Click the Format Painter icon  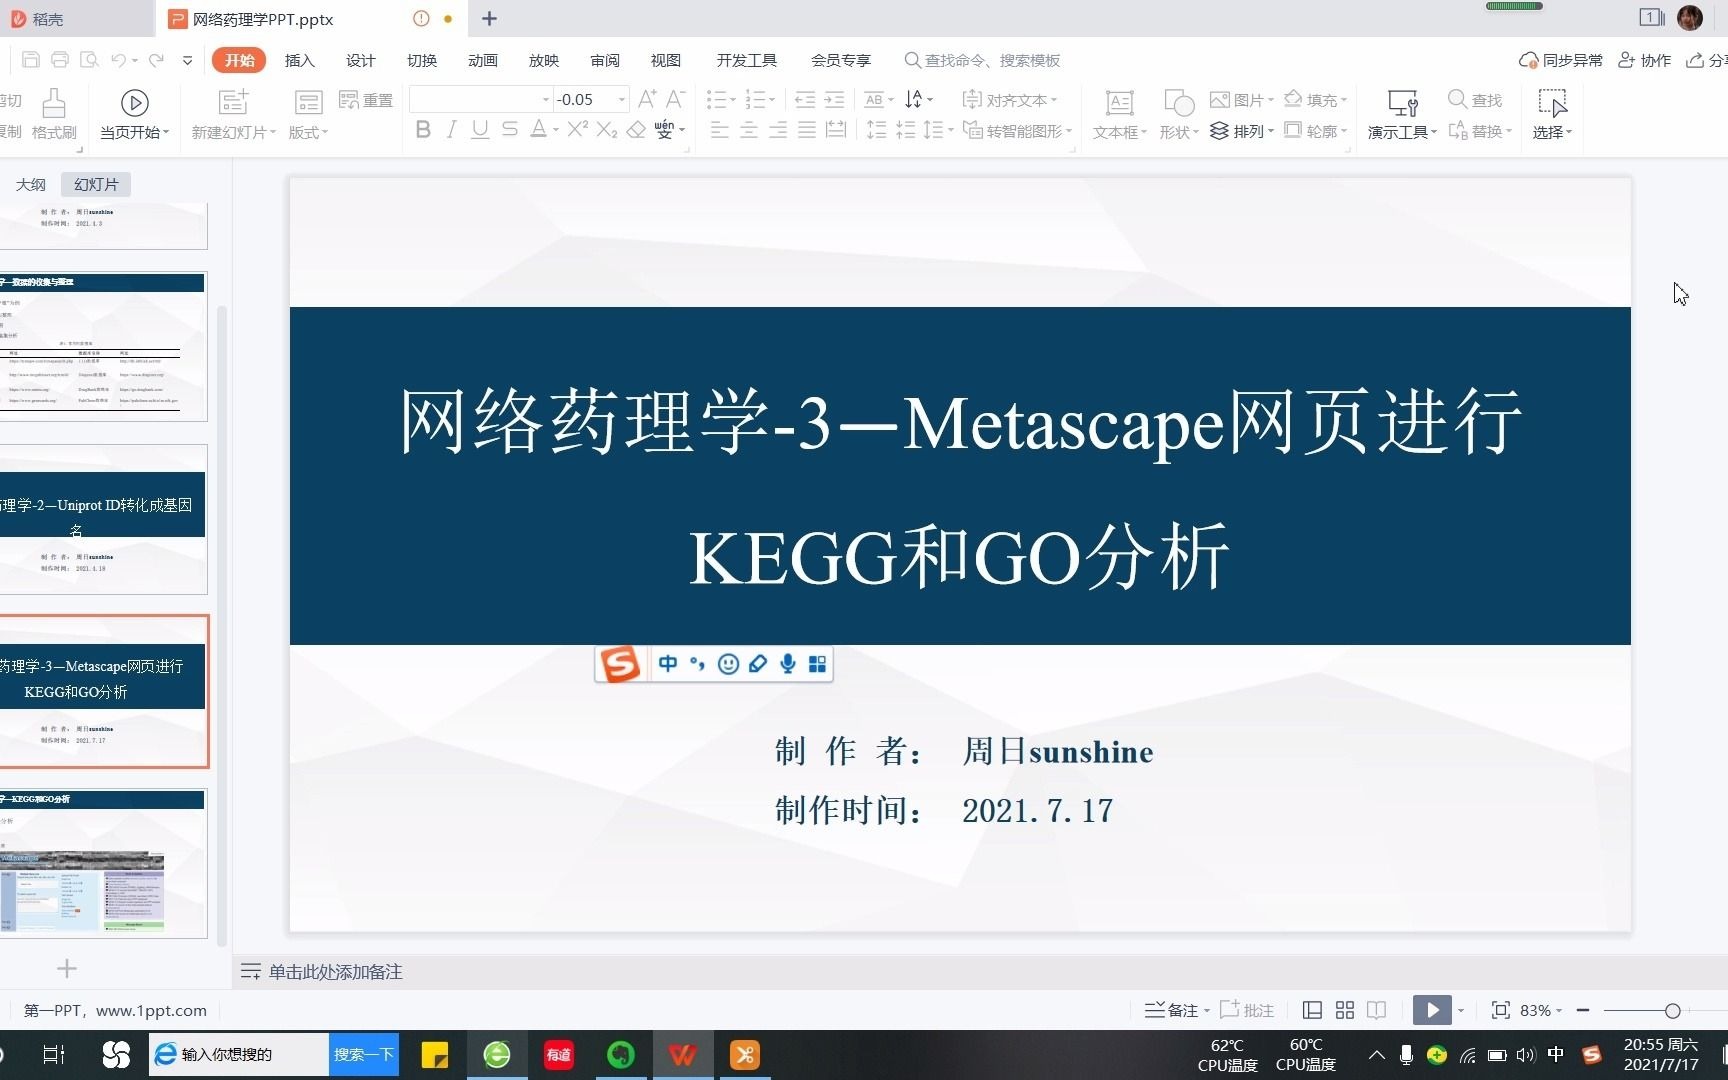(x=54, y=114)
